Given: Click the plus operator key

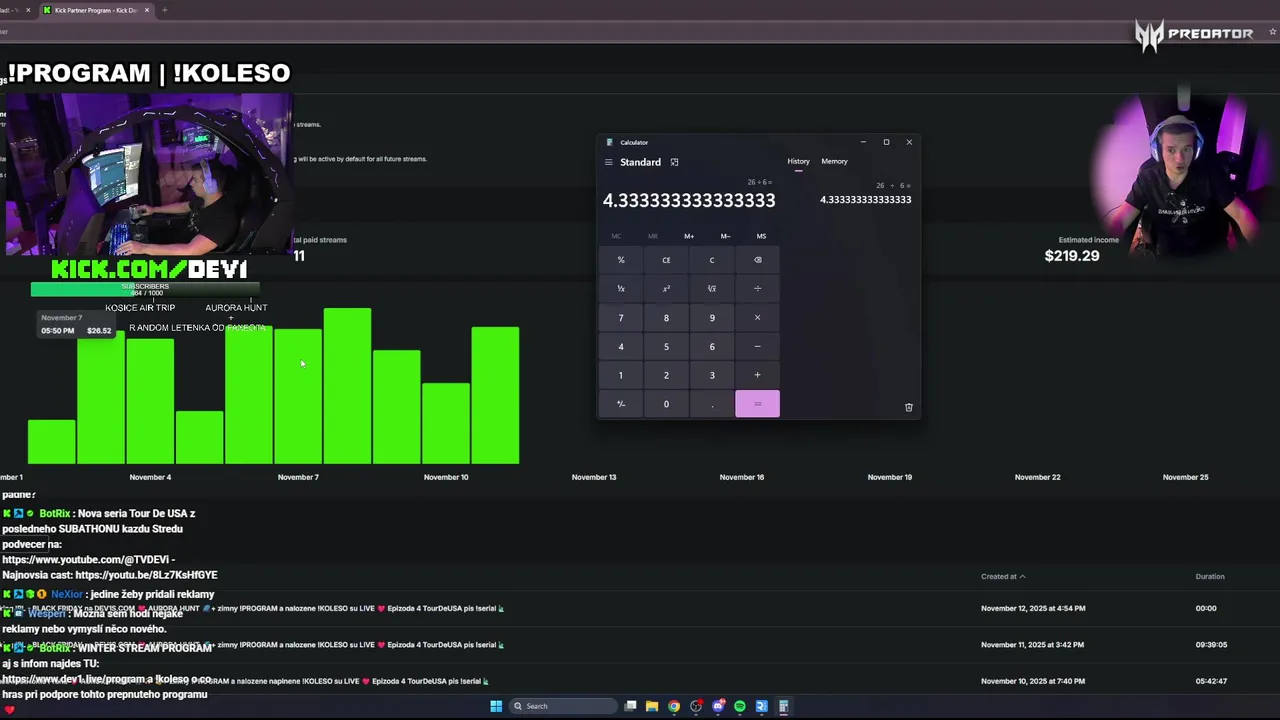Looking at the screenshot, I should [x=757, y=375].
